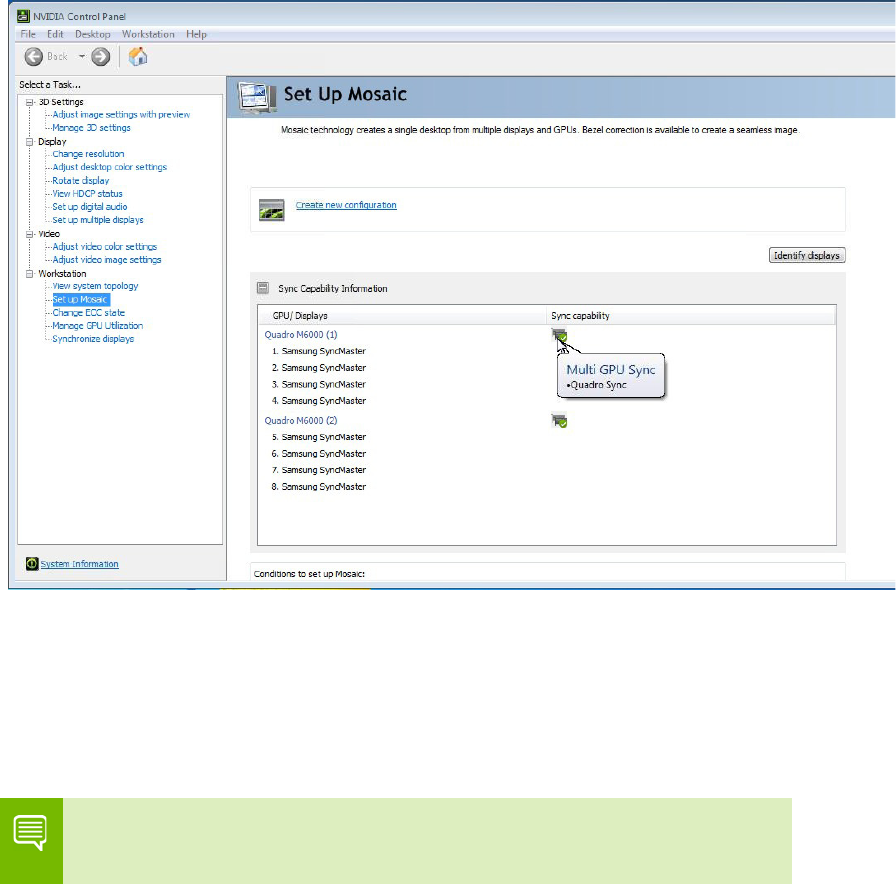Screen dimensions: 896x884
Task: Click the Workstation category label in tree
Action: tap(62, 274)
